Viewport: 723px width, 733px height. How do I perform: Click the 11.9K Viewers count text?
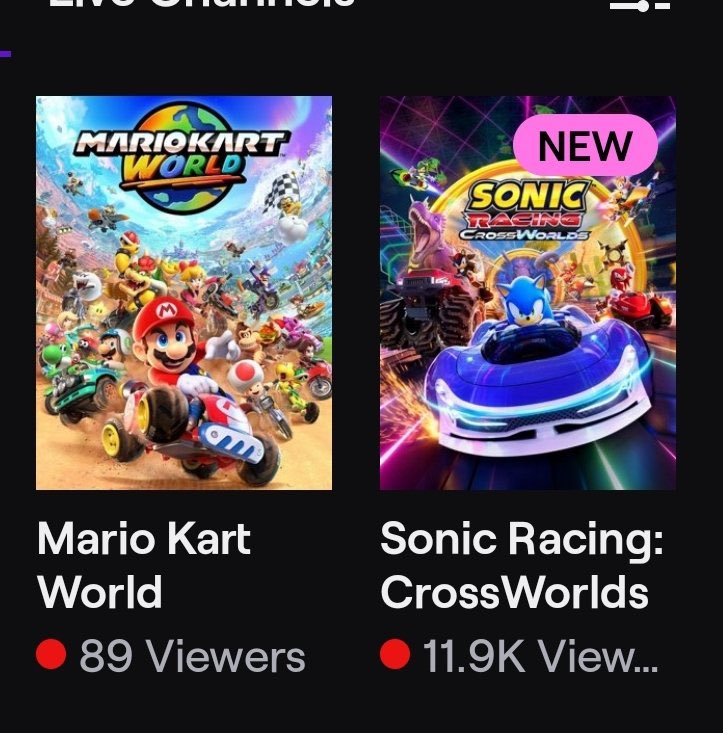point(540,657)
